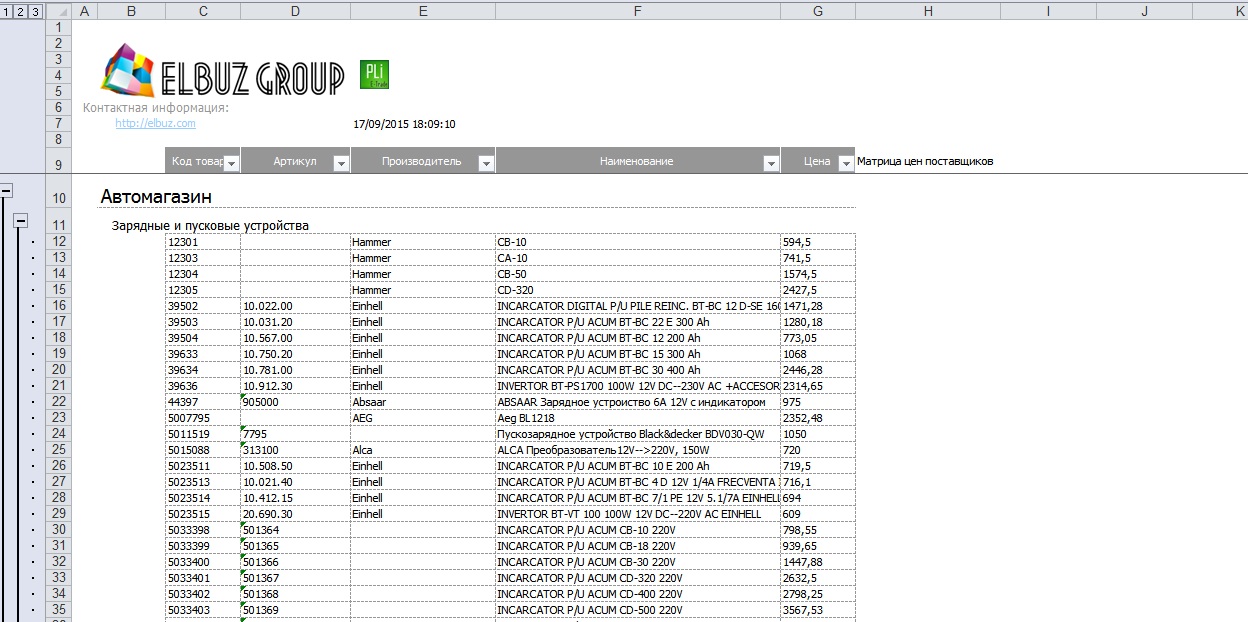
Task: Select the Зарядные и пусковые устройства cell
Action: coord(210,225)
